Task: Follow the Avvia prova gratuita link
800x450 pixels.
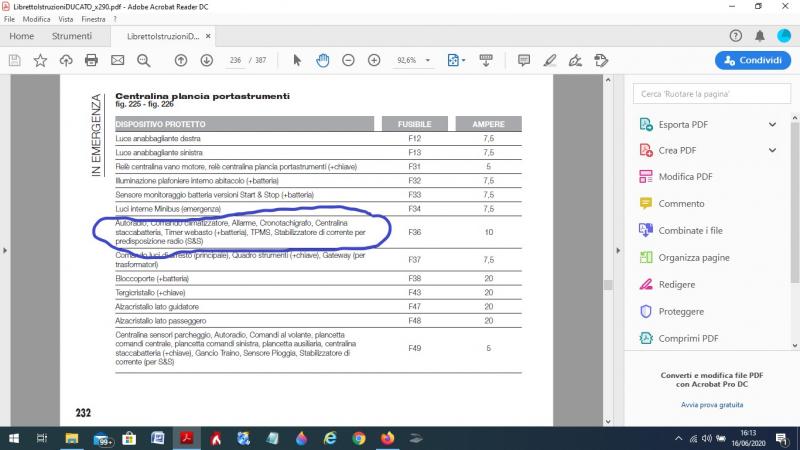Action: coord(712,405)
